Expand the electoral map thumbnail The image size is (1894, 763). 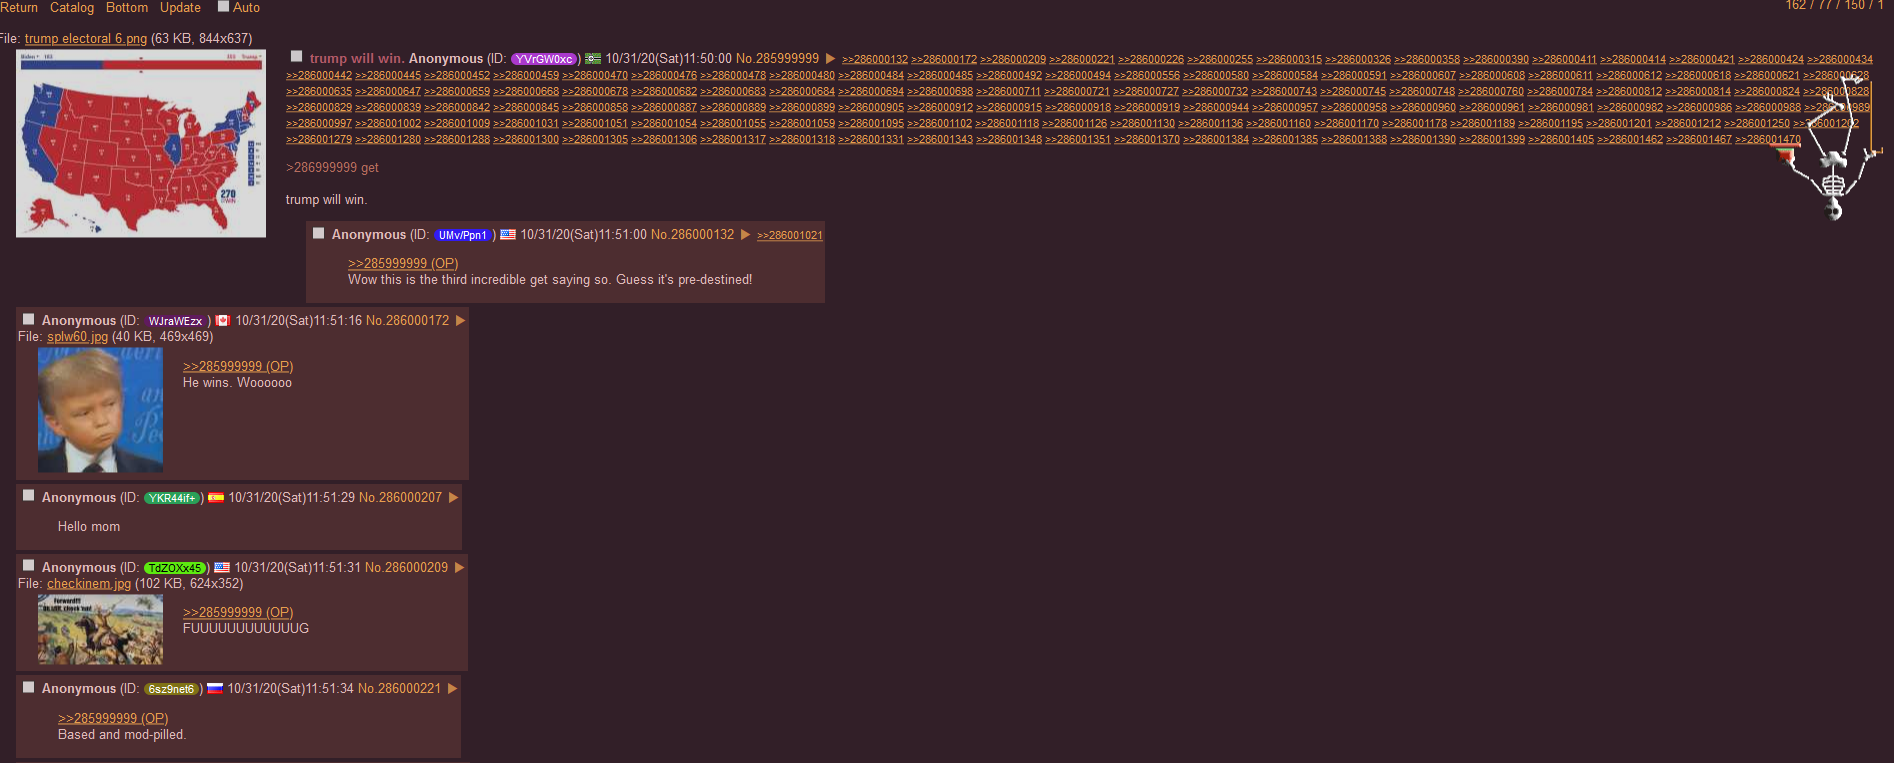[x=141, y=143]
